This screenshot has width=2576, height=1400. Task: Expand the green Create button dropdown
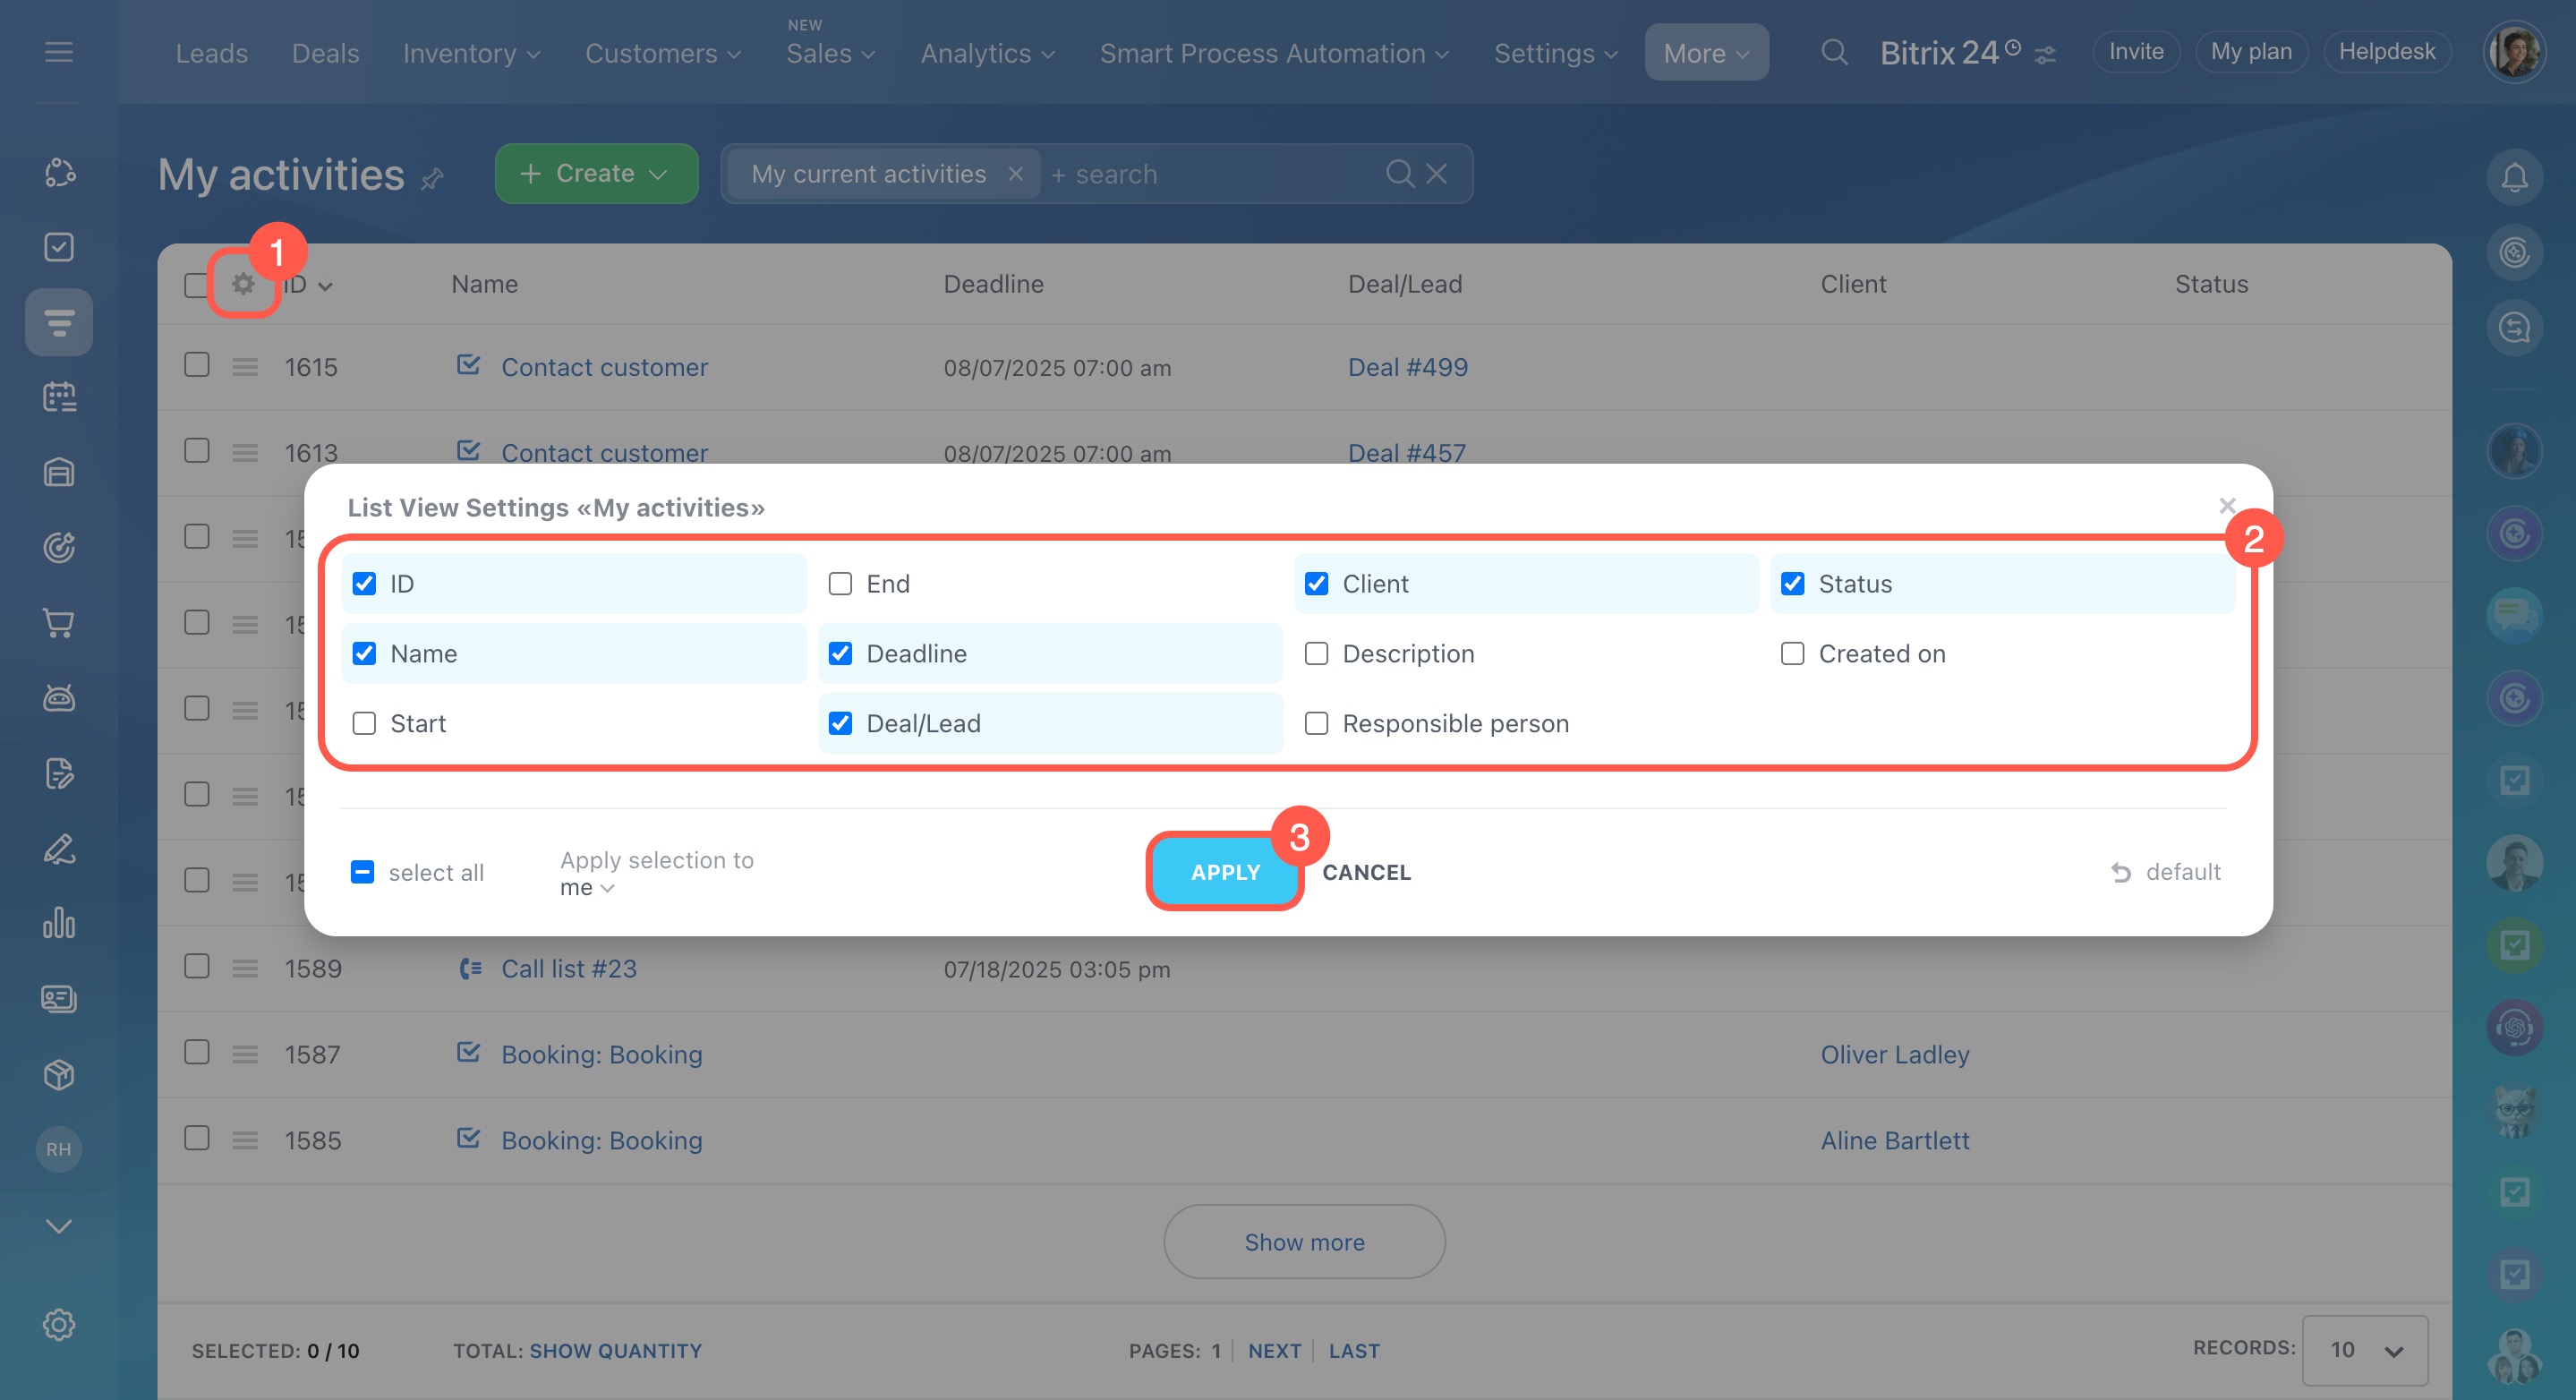658,174
